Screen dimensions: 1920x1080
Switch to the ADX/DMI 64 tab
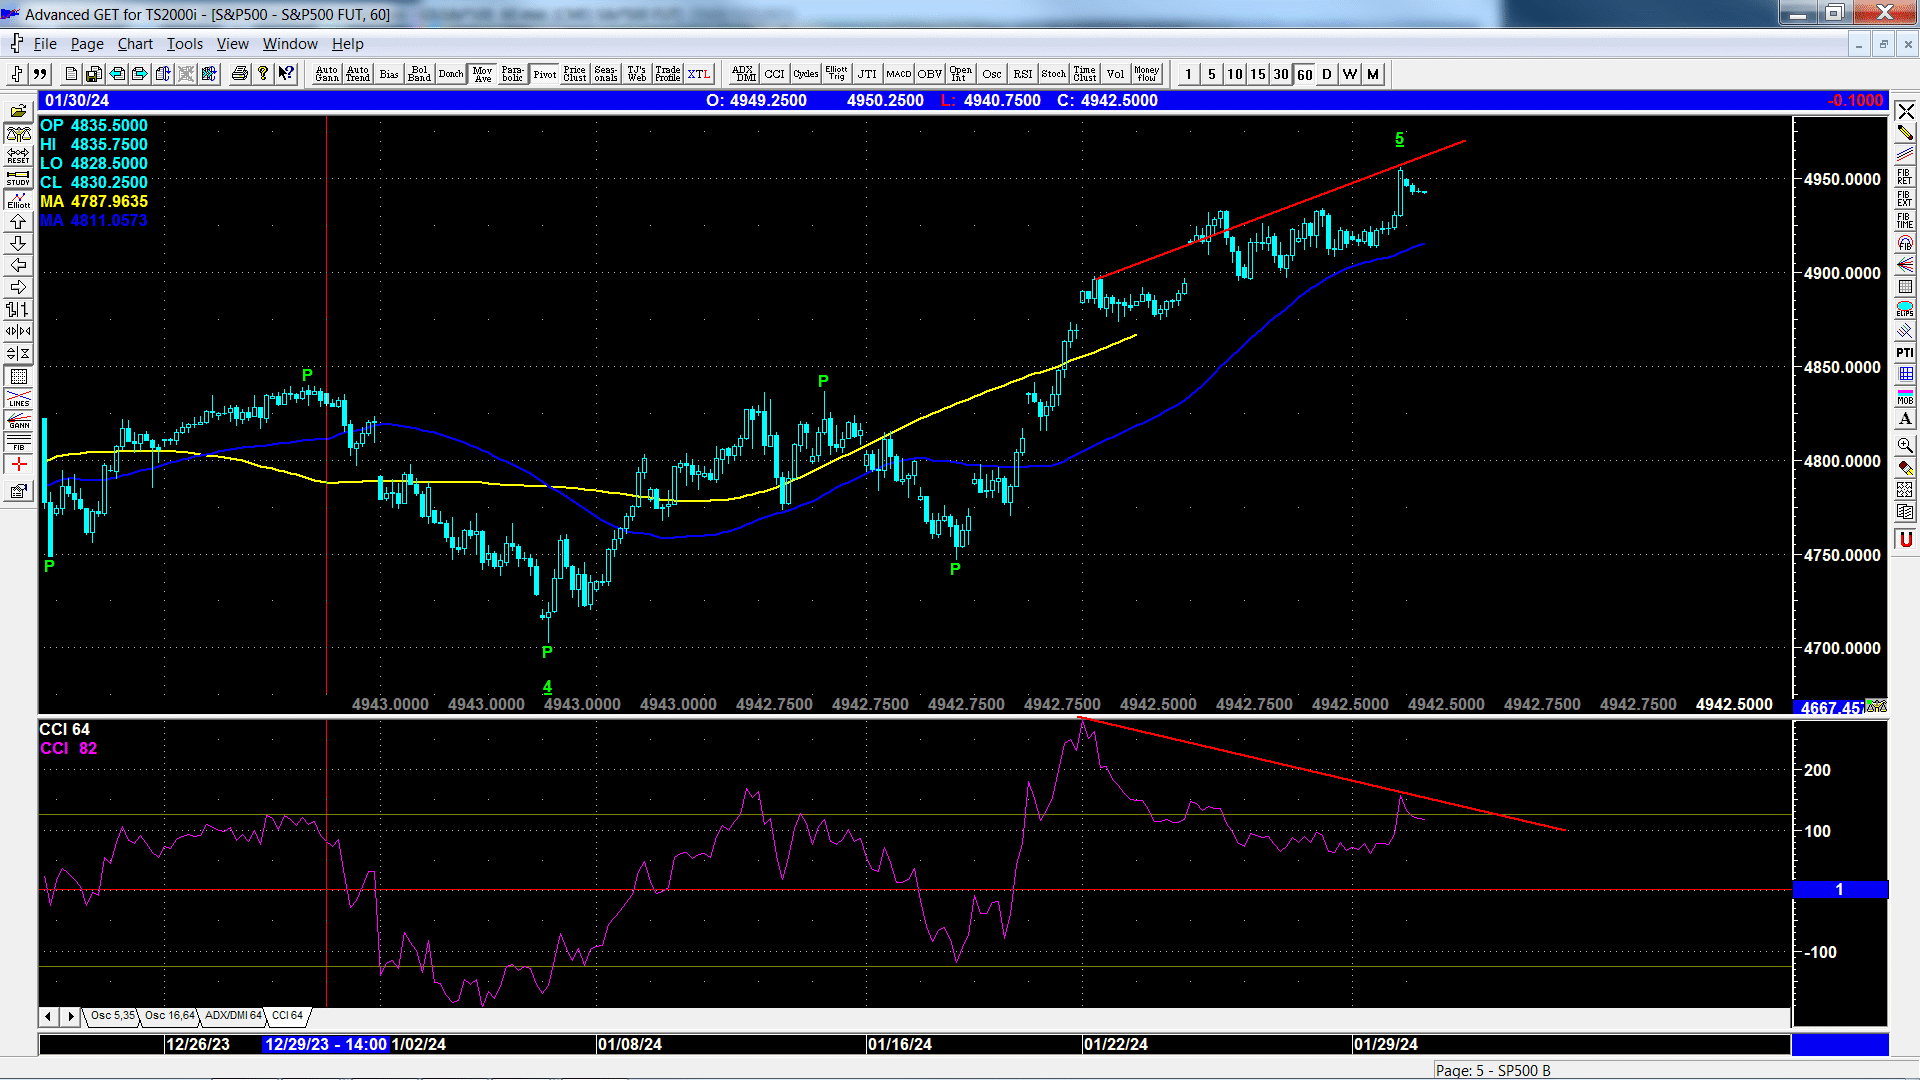[233, 1016]
